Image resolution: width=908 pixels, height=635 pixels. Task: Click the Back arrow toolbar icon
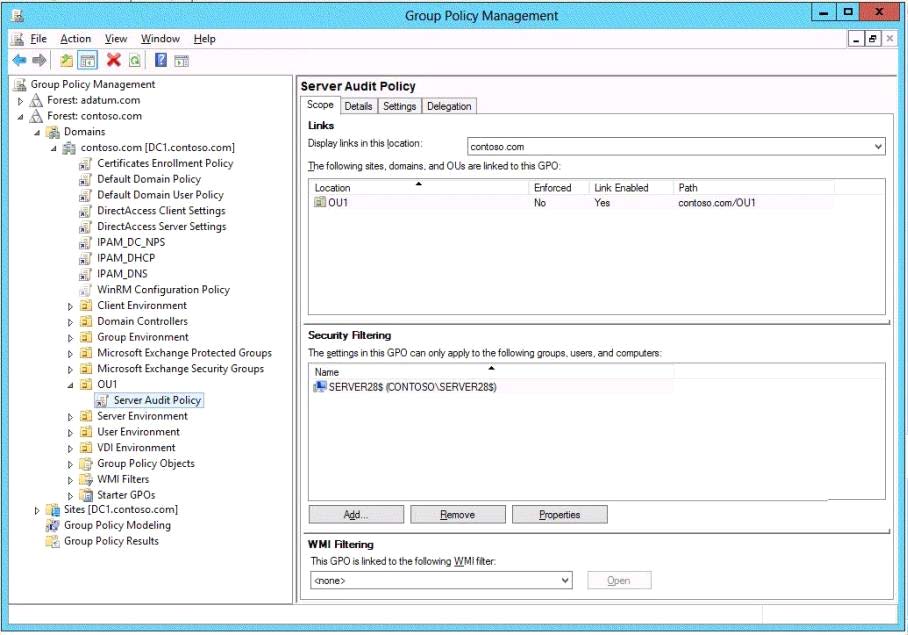click(x=19, y=61)
